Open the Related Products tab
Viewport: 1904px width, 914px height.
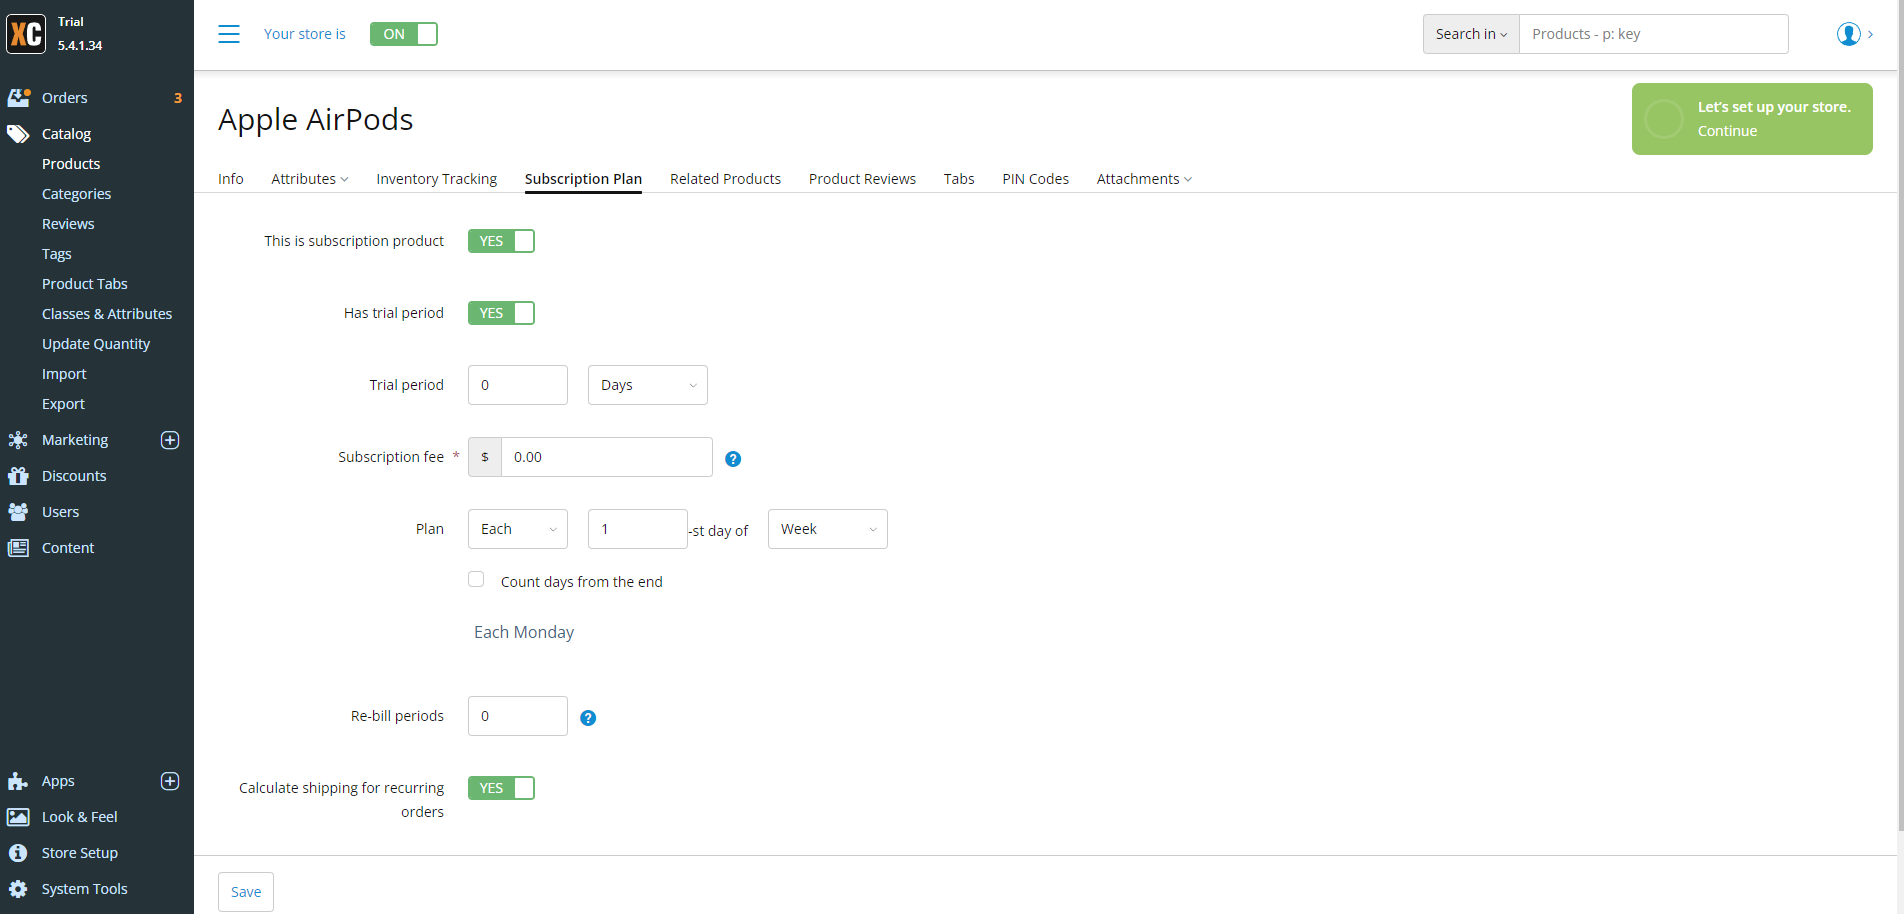(x=725, y=179)
